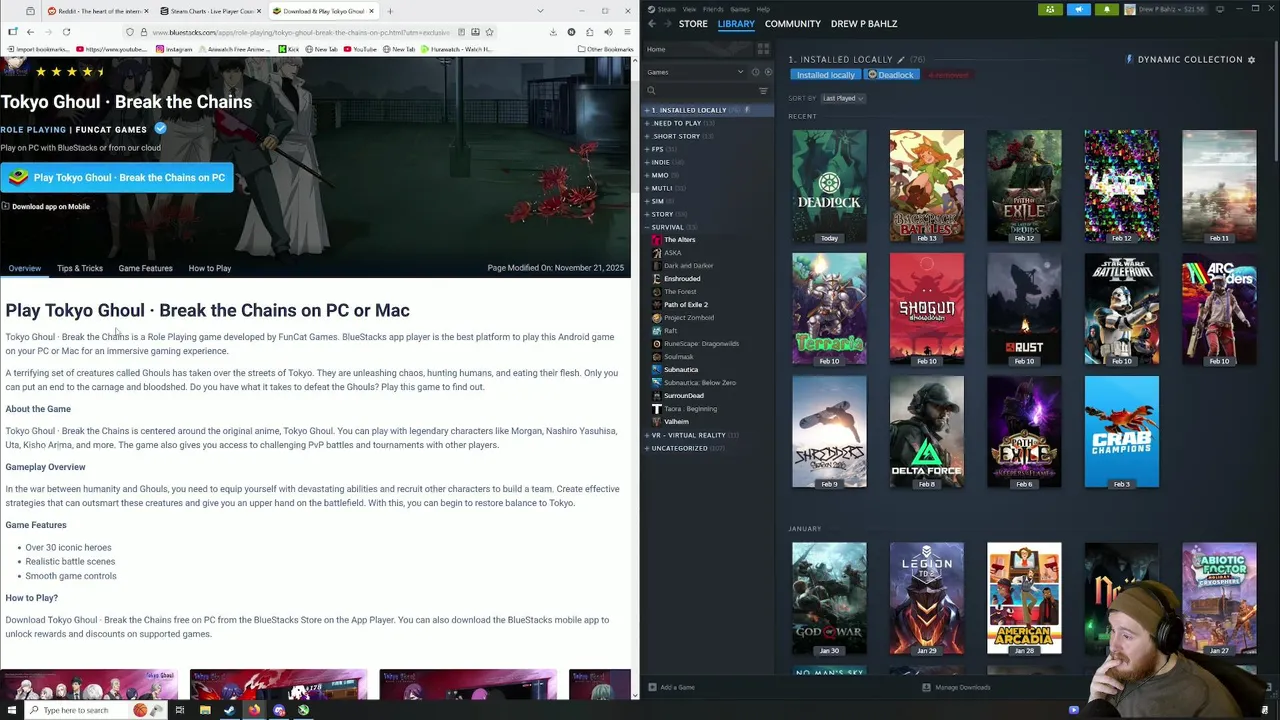Open Steam from Windows taskbar
The width and height of the screenshot is (1280, 720).
point(229,710)
